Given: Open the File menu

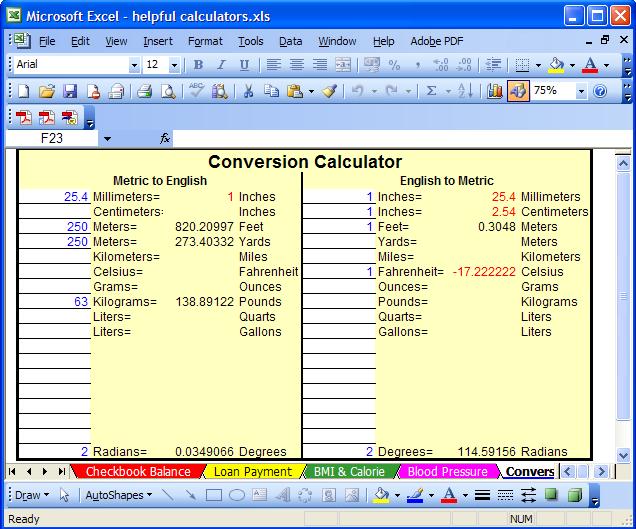Looking at the screenshot, I should click(x=47, y=41).
